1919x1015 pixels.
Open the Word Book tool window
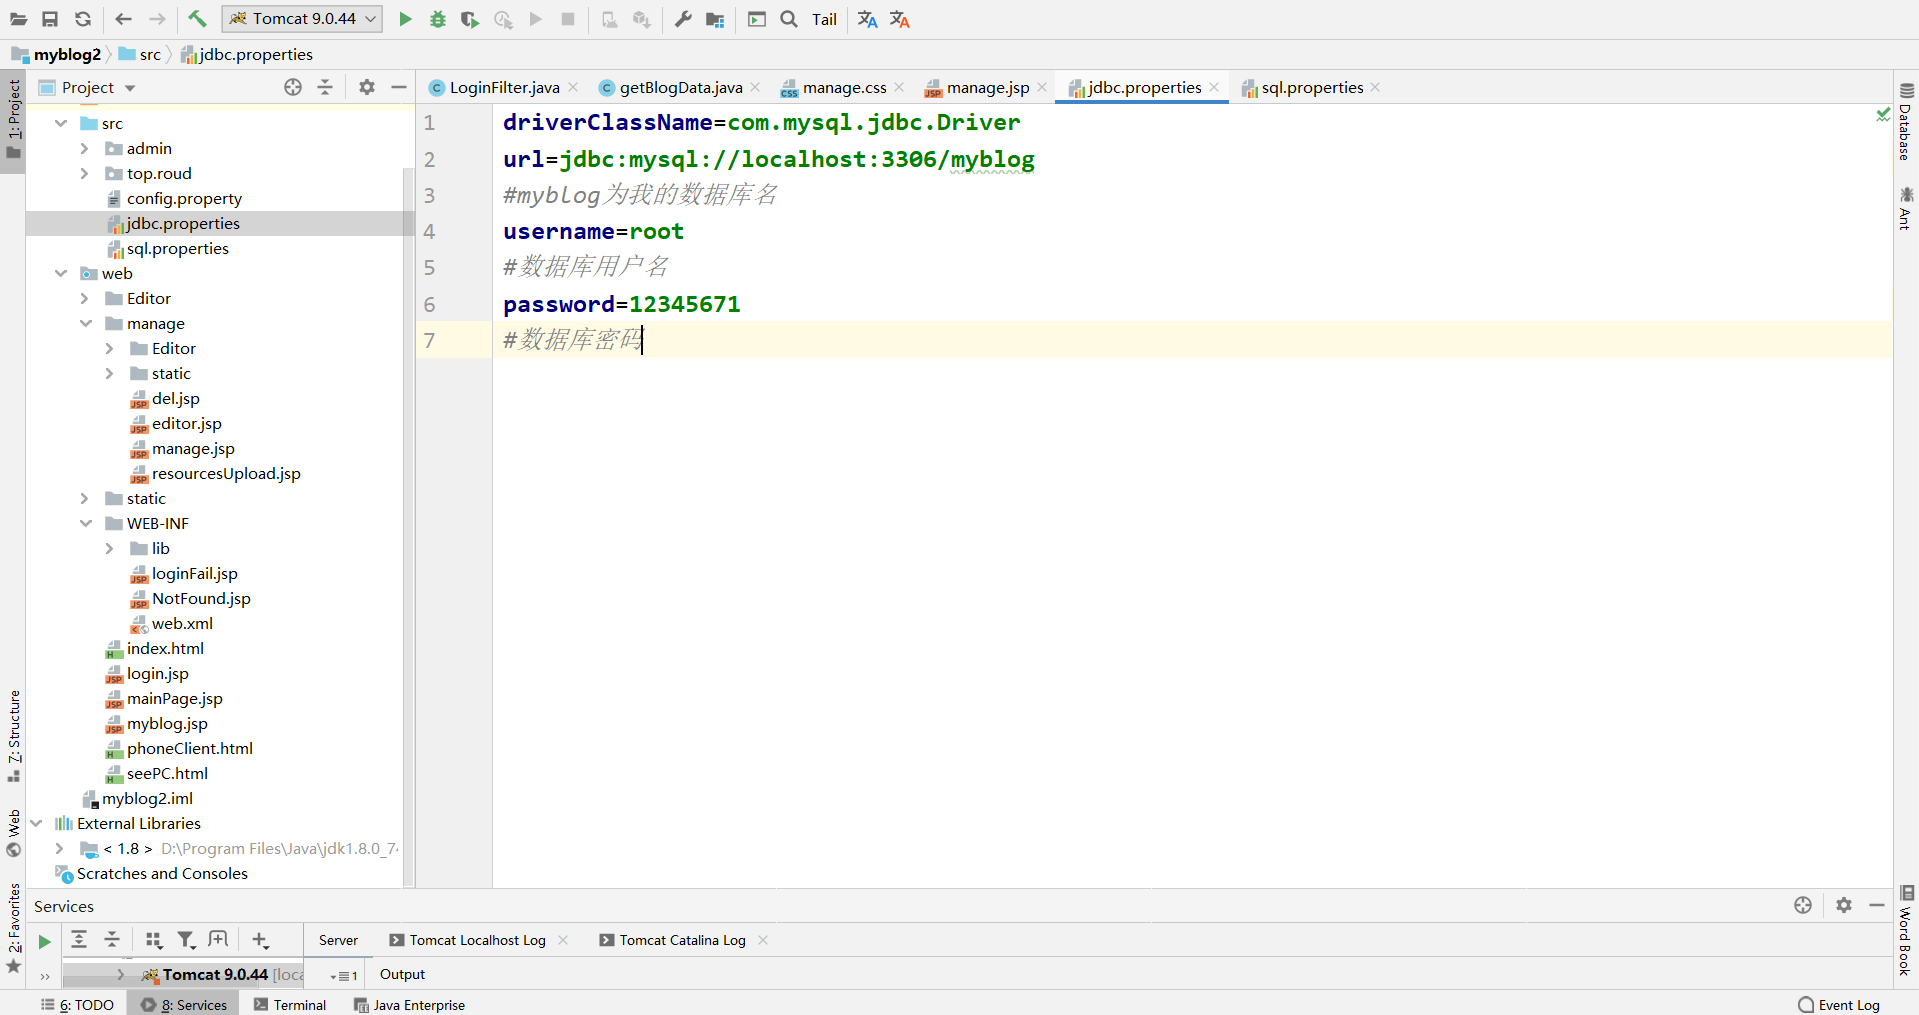coord(1906,931)
